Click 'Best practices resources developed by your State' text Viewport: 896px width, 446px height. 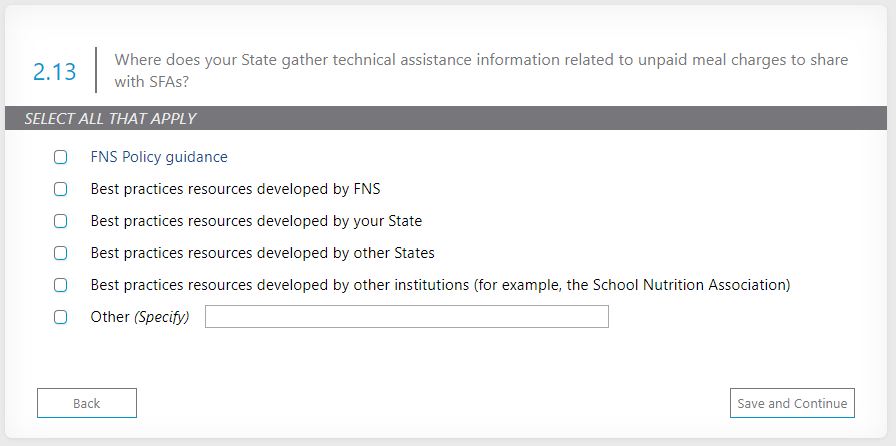tap(256, 221)
